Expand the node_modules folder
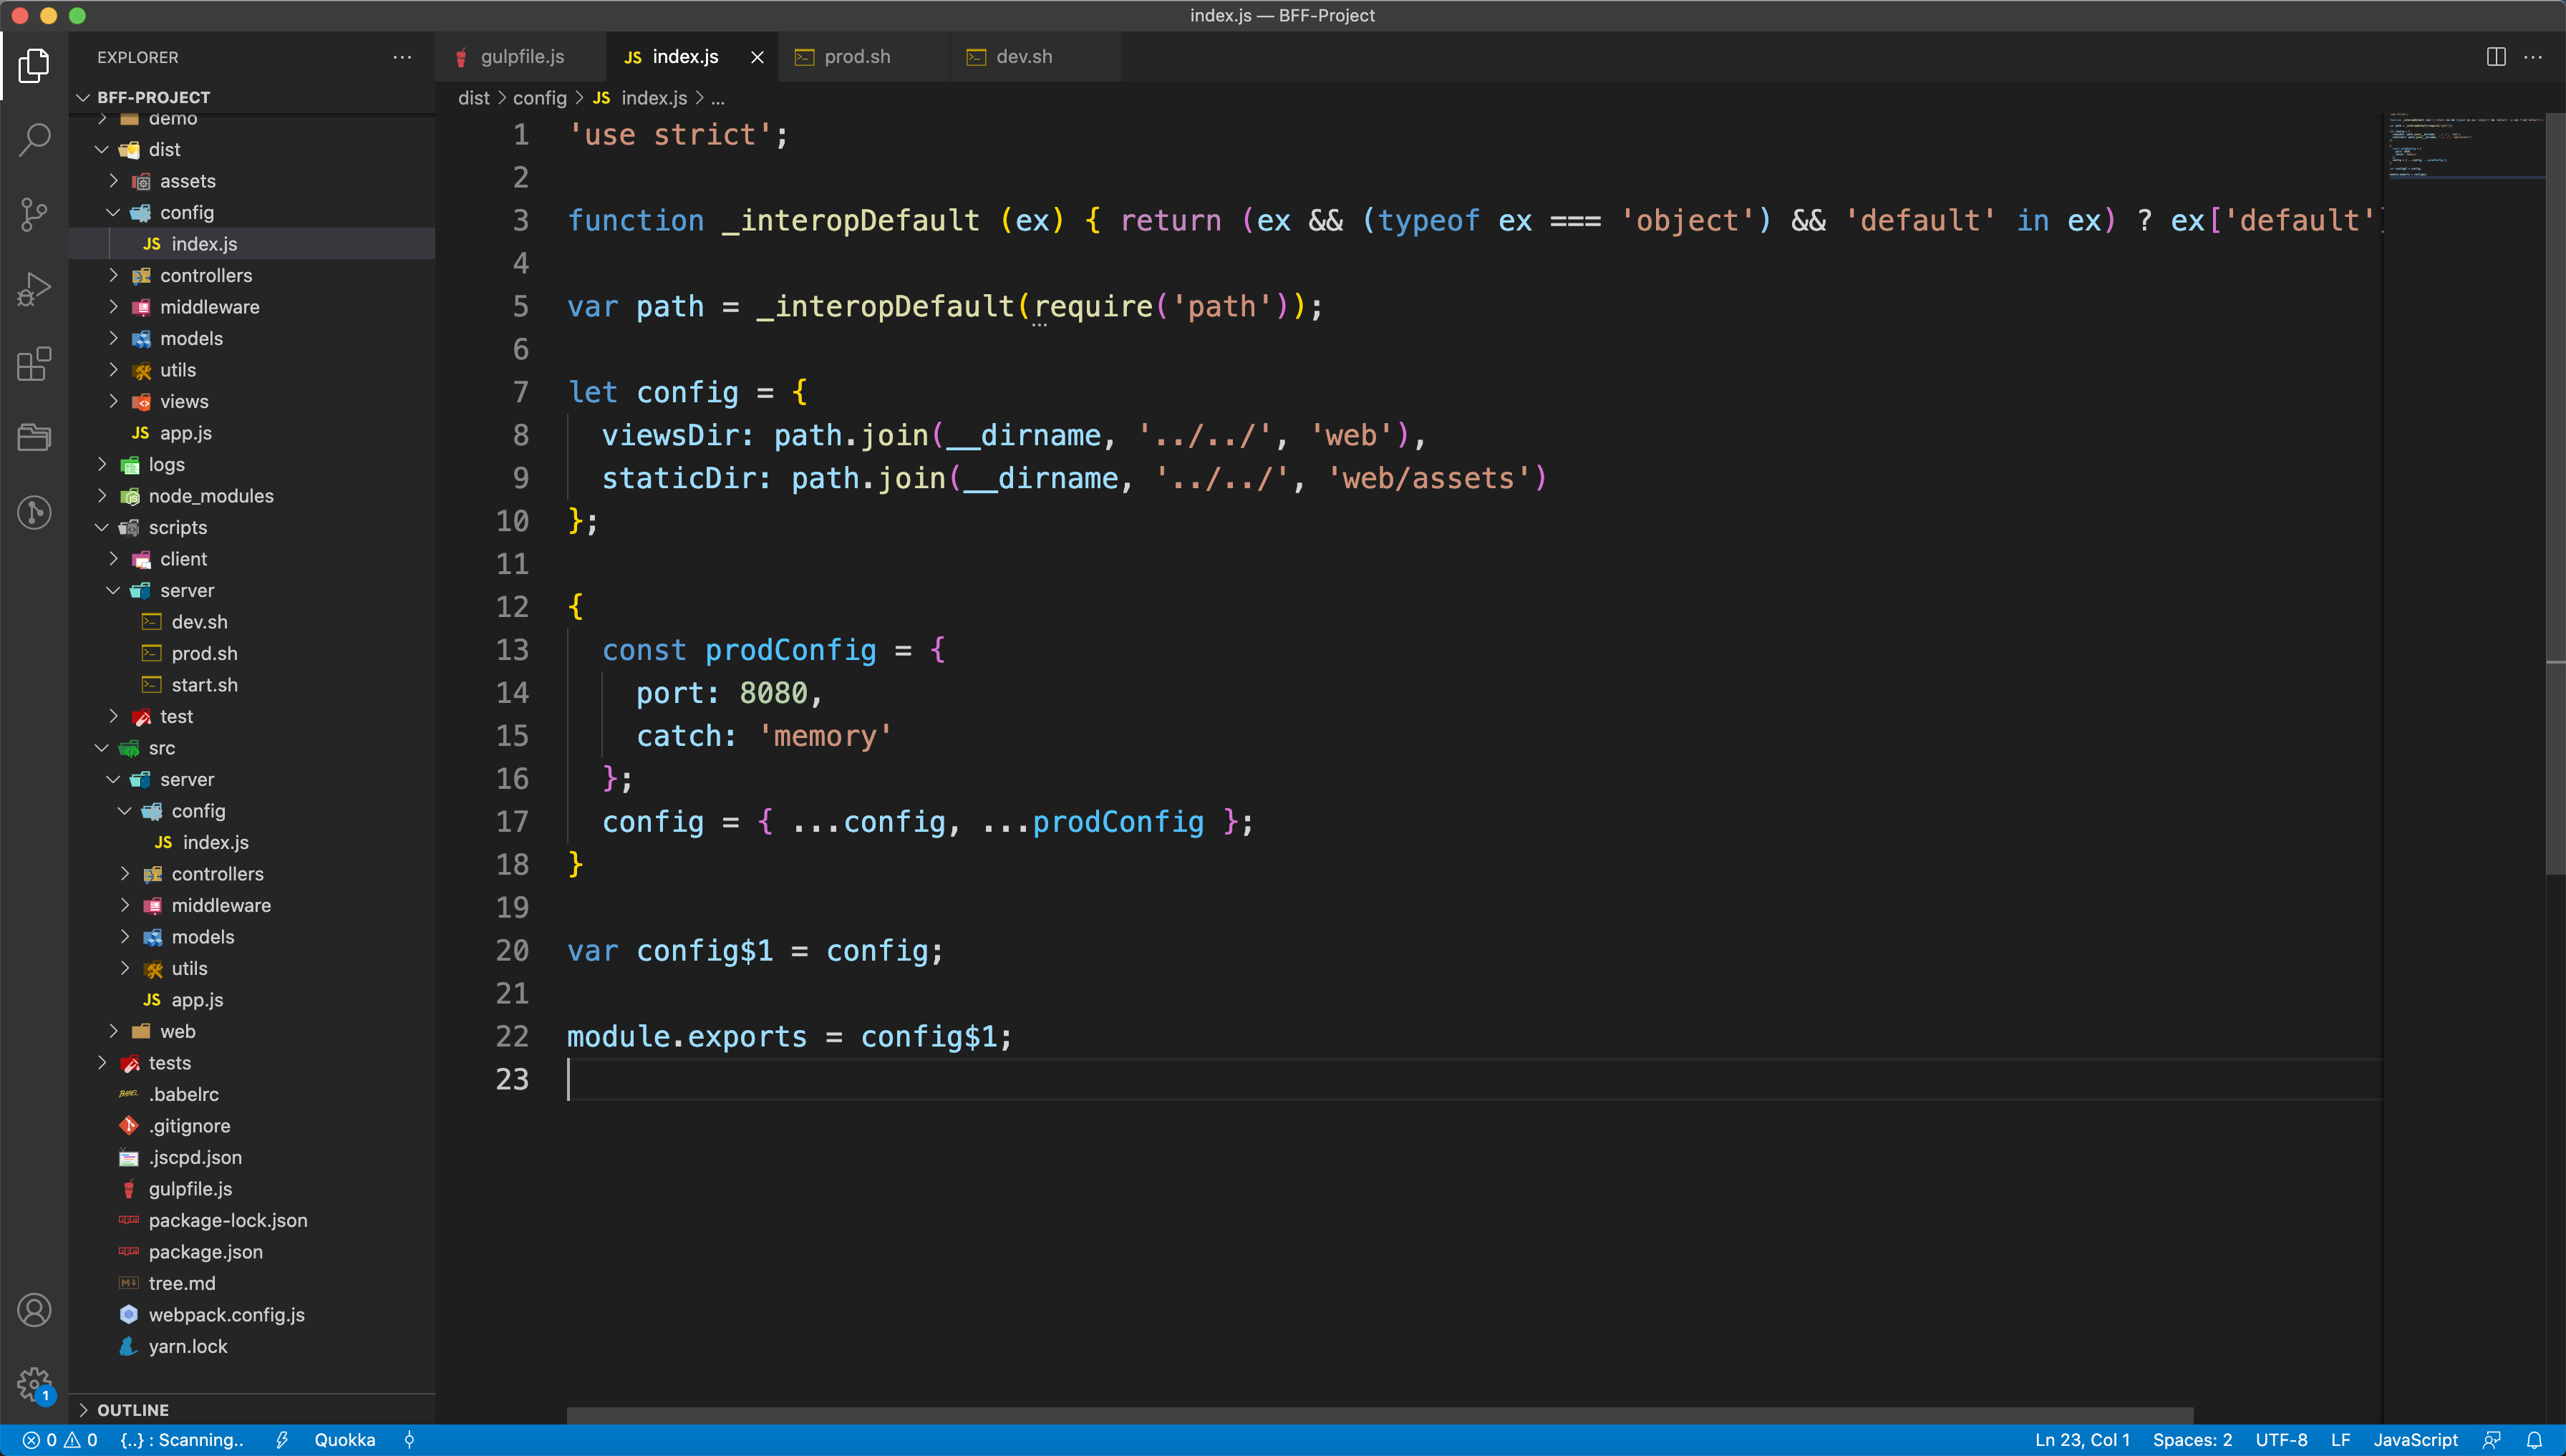Image resolution: width=2566 pixels, height=1456 pixels. point(252,496)
